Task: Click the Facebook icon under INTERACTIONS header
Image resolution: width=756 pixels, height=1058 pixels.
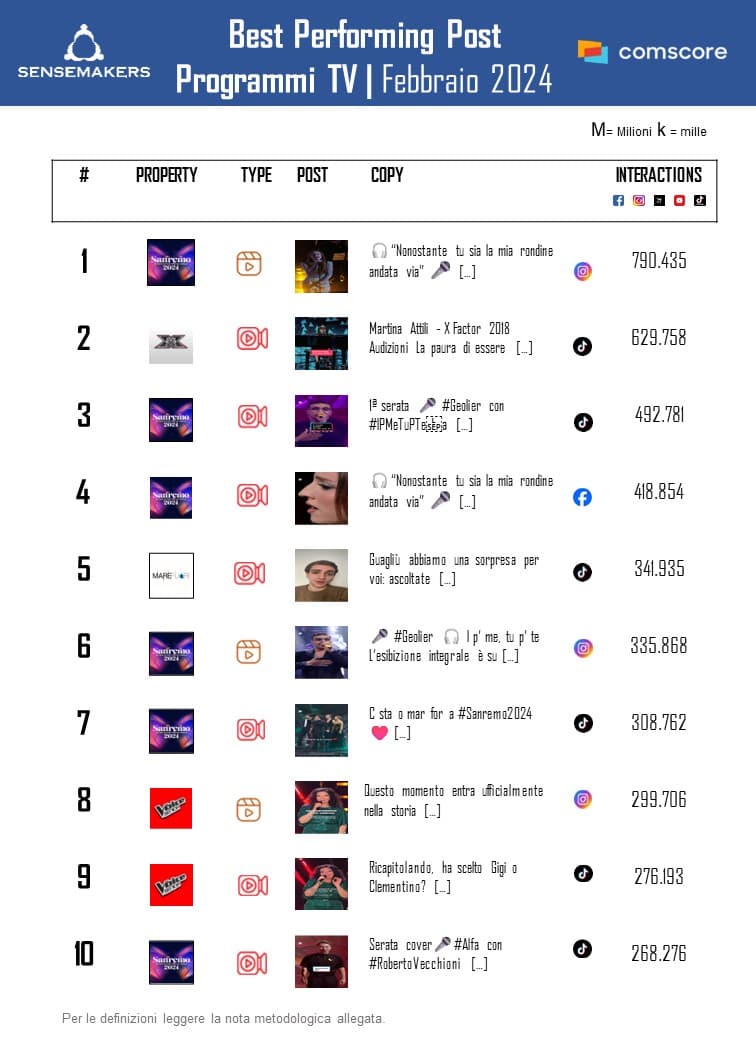Action: coord(618,200)
